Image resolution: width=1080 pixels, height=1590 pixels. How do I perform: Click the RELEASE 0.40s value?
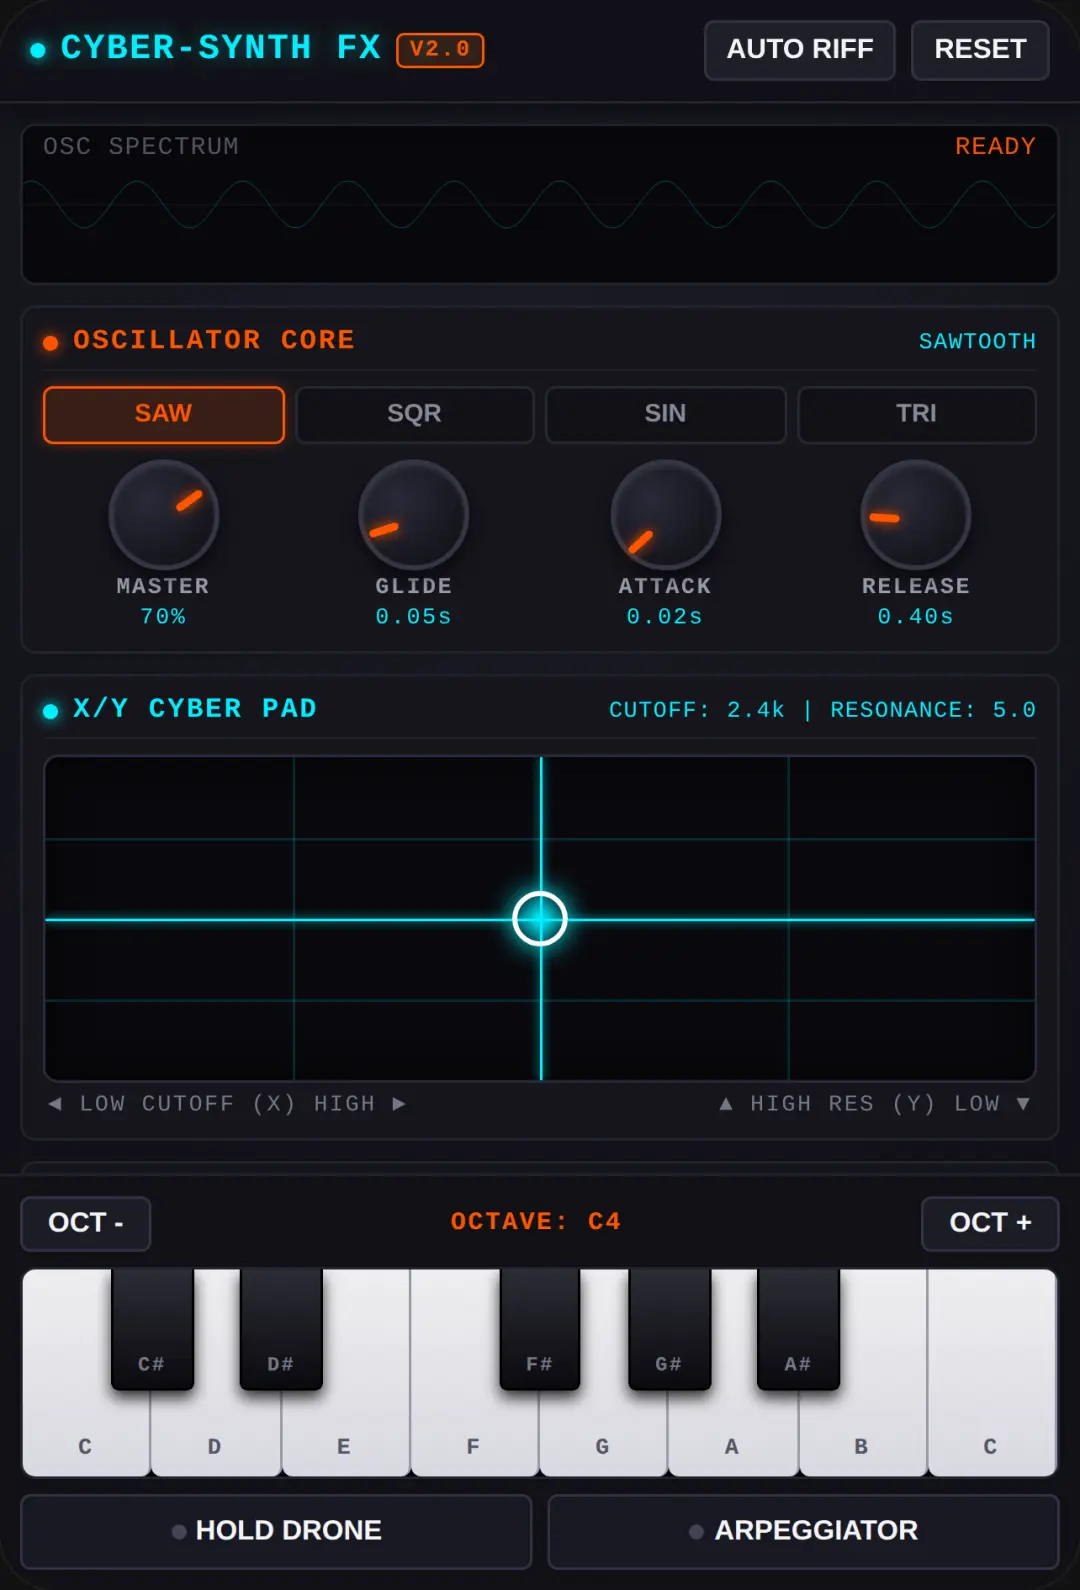916,617
